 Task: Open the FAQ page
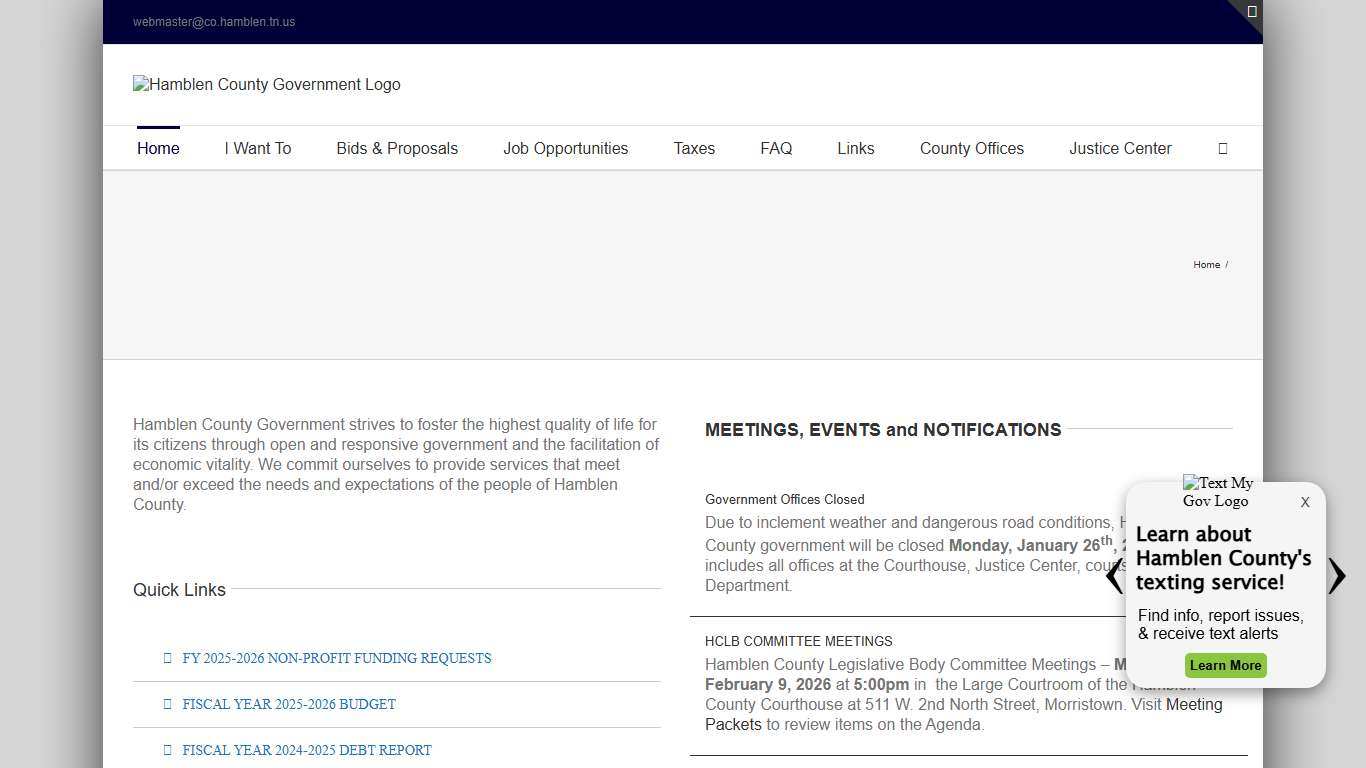pyautogui.click(x=776, y=148)
